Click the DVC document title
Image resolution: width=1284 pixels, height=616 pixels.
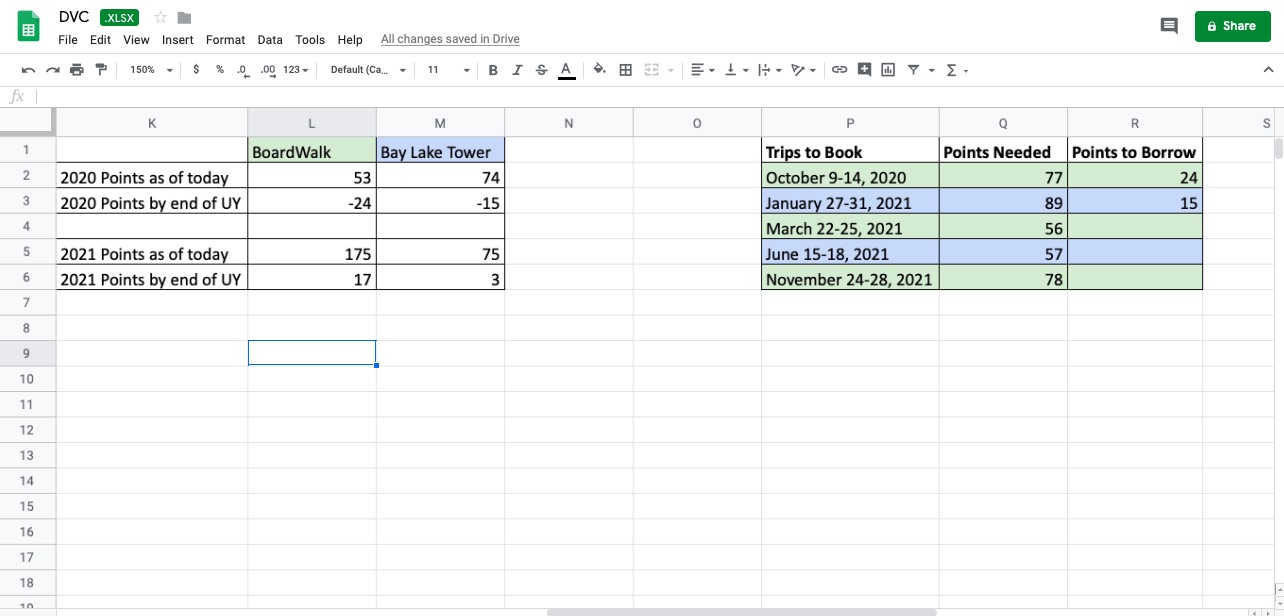click(x=74, y=17)
